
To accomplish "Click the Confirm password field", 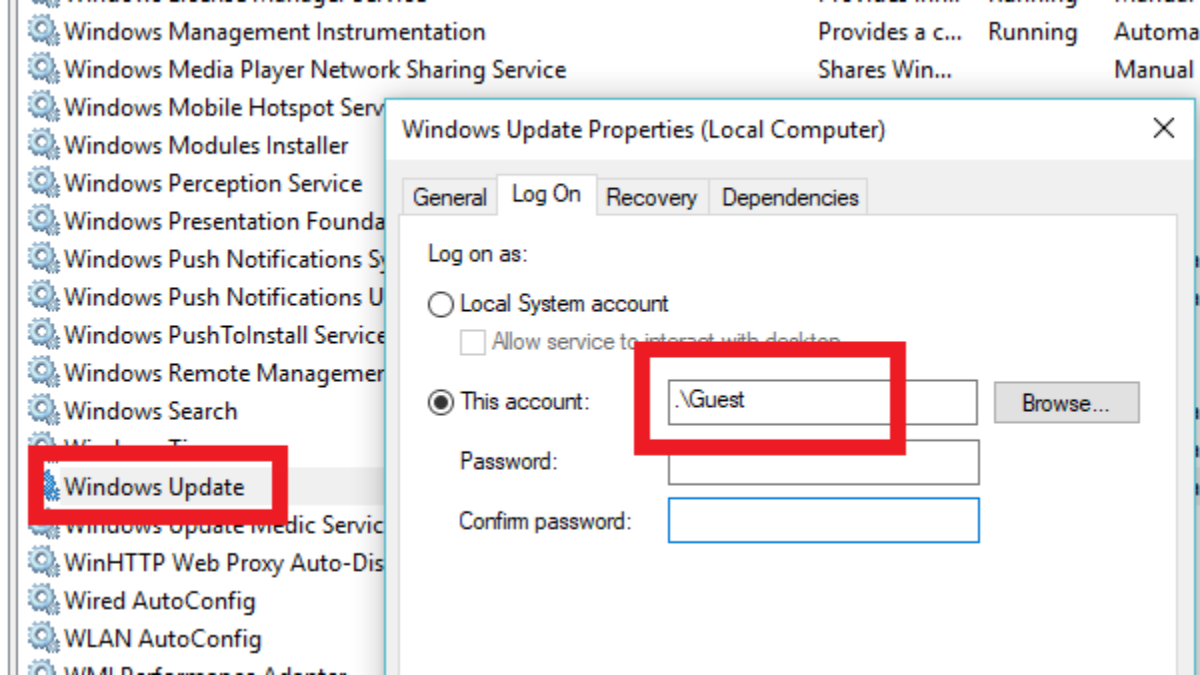I will pyautogui.click(x=823, y=521).
